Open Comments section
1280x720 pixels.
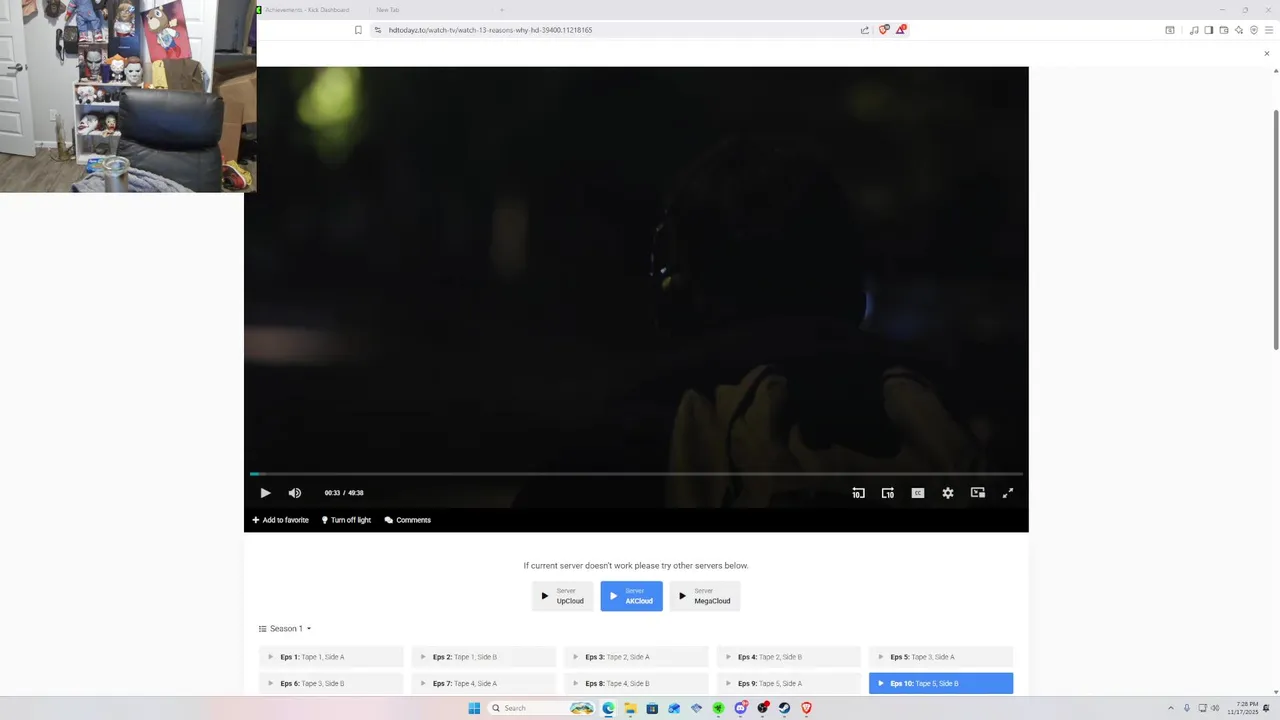[408, 520]
